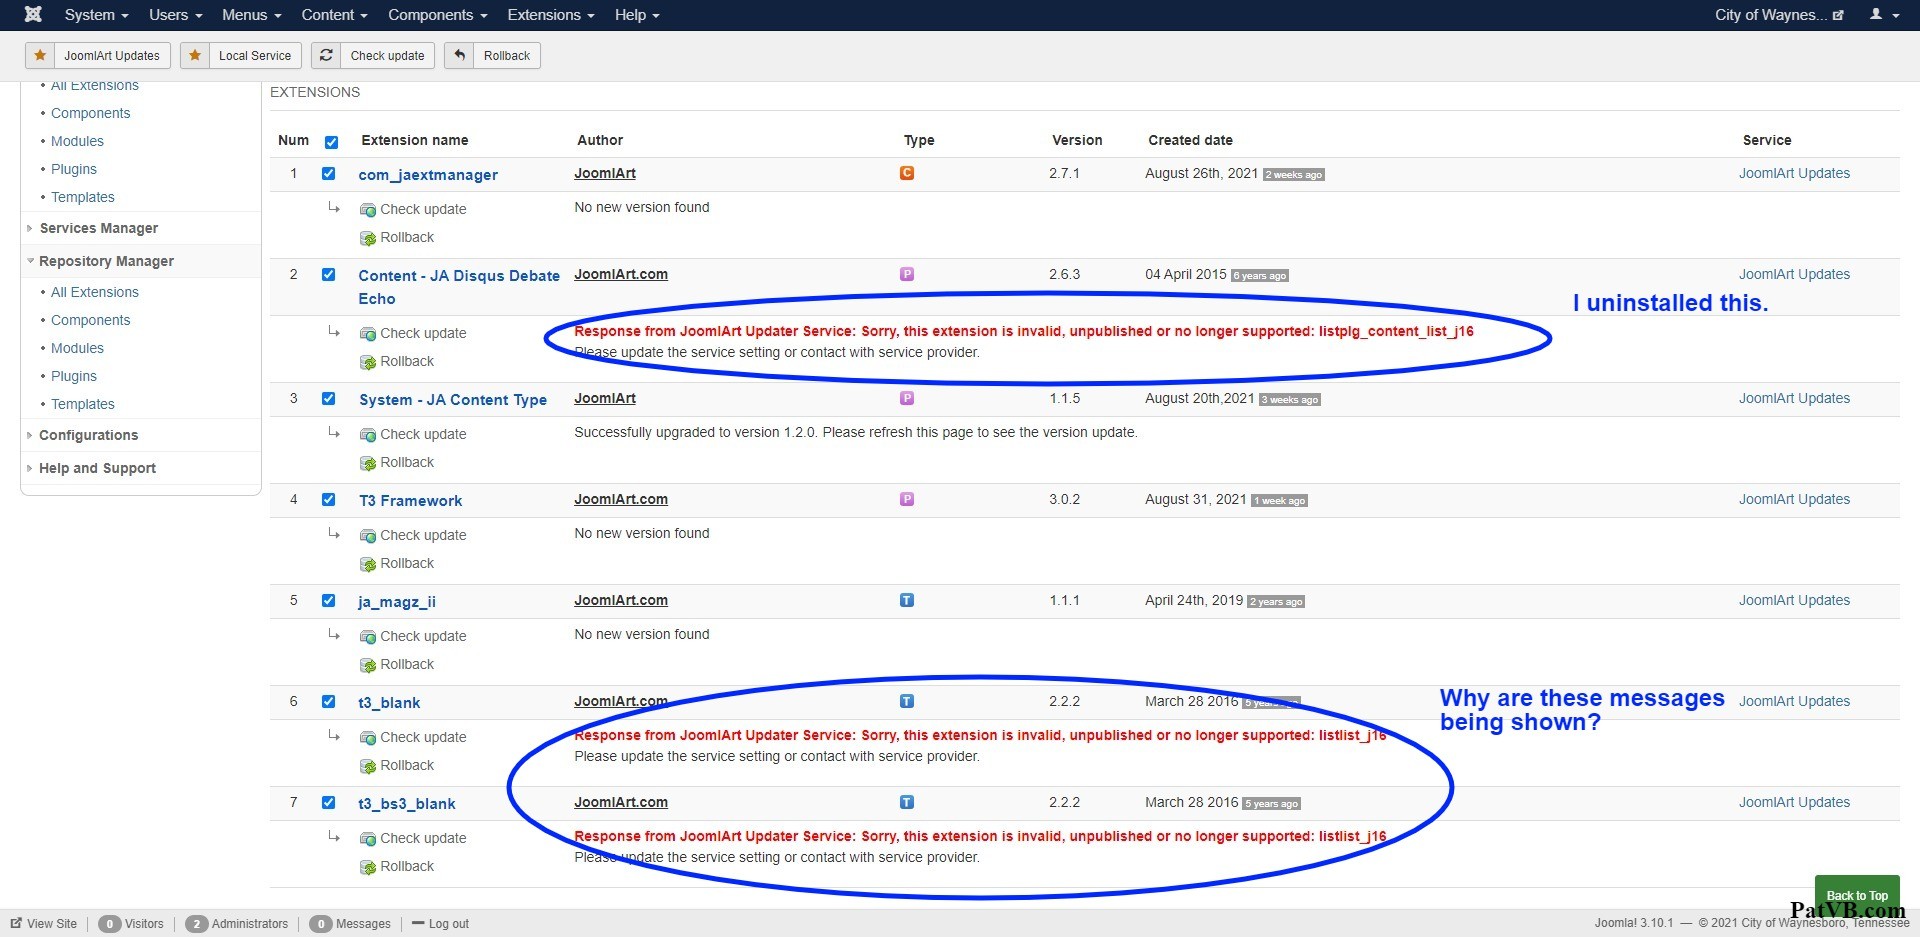Toggle the select-all checkbox in table header
The width and height of the screenshot is (1920, 937).
pos(331,142)
